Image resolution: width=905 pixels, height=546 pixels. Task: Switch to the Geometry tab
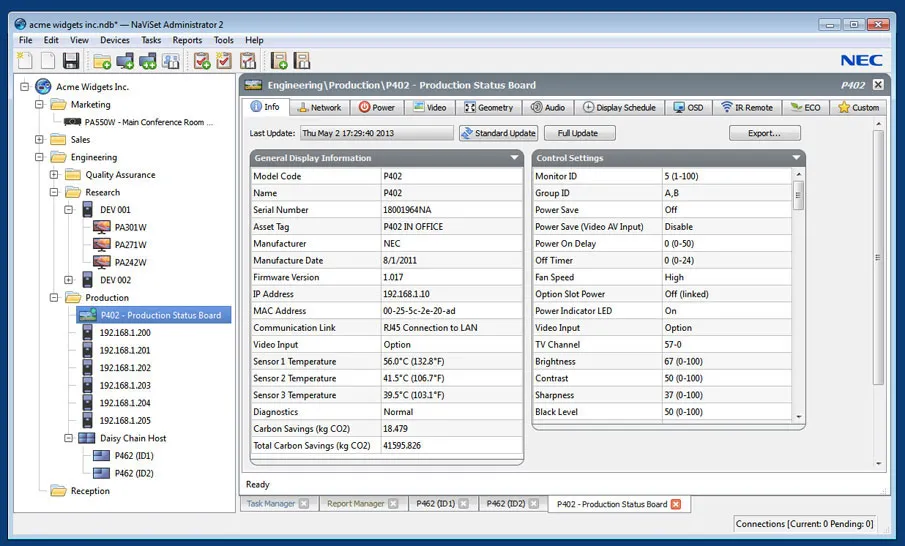pos(488,107)
